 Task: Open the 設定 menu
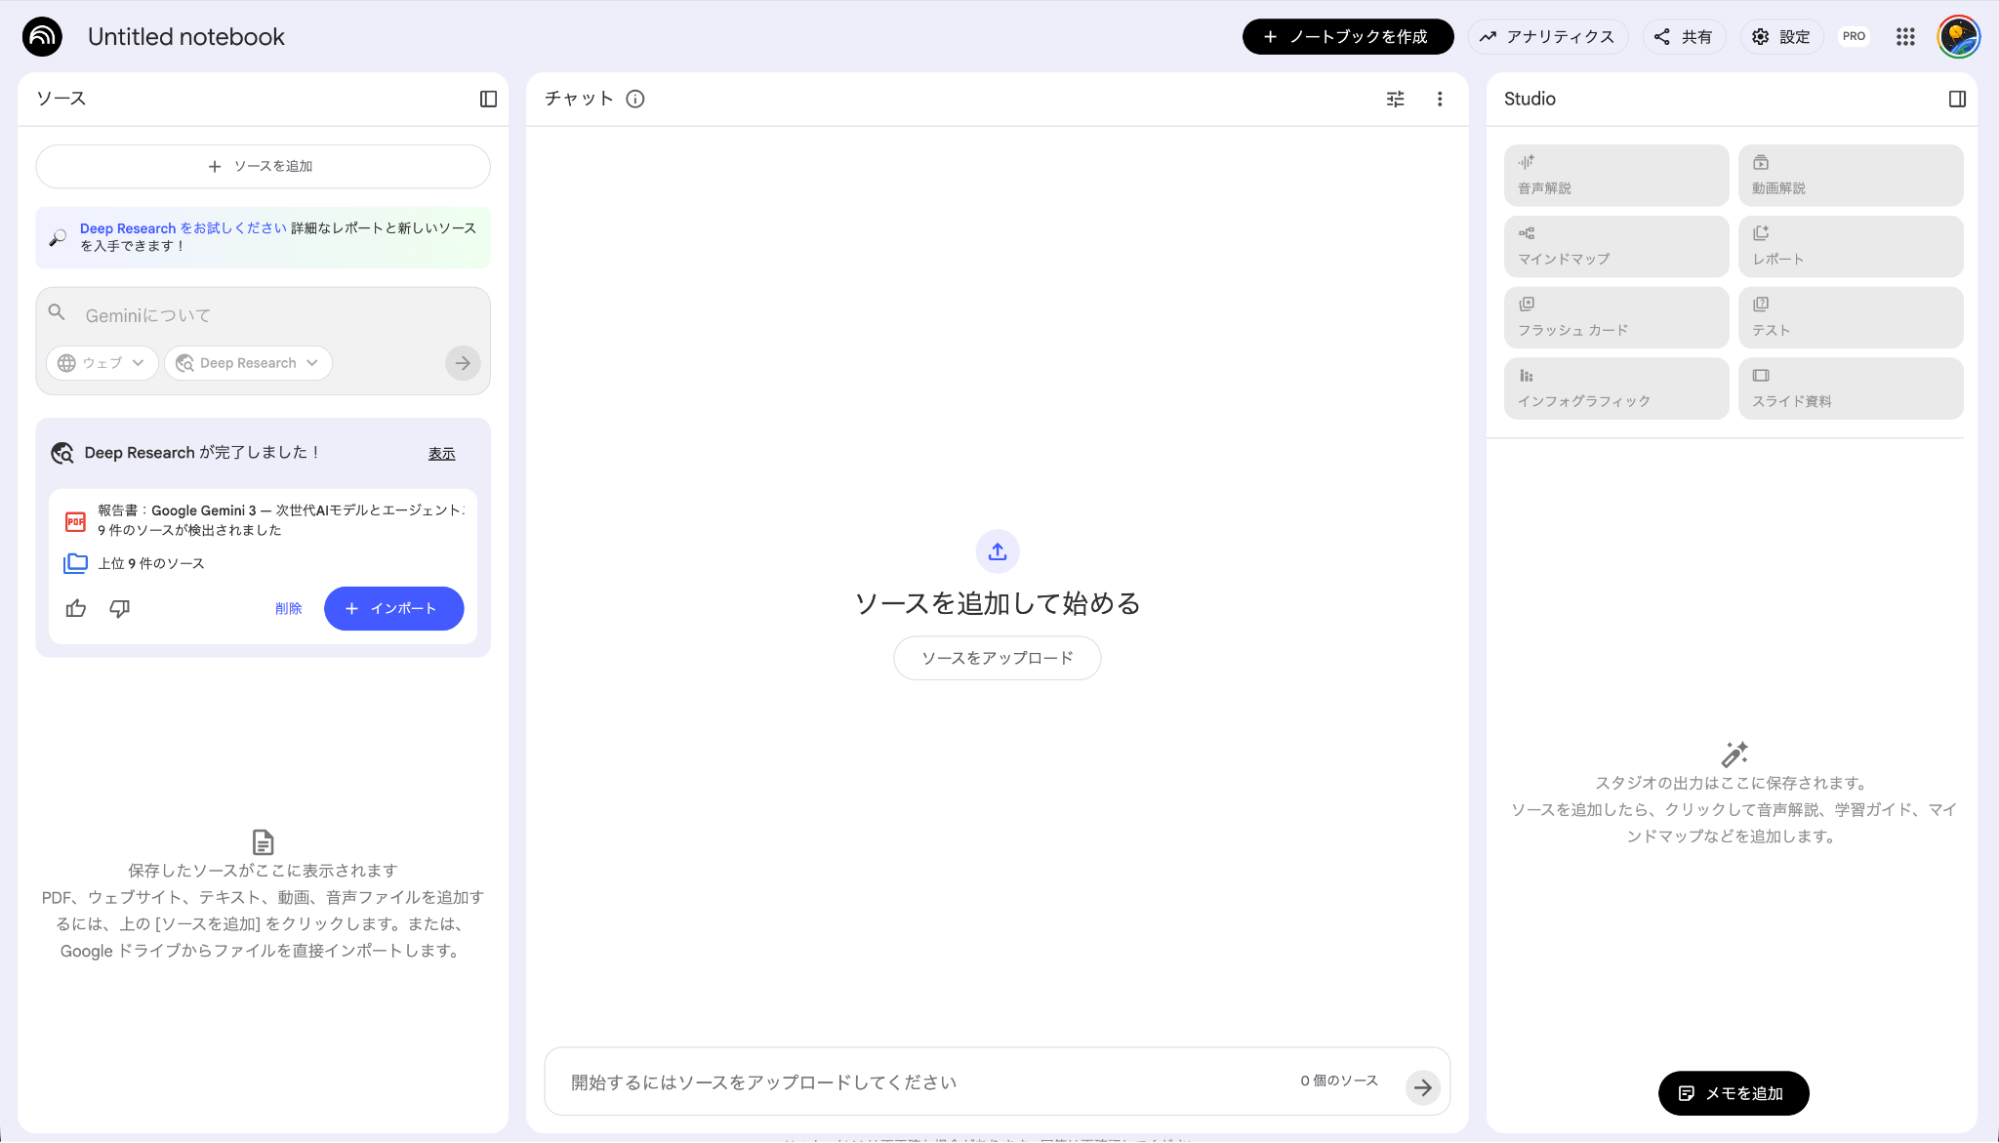point(1781,36)
